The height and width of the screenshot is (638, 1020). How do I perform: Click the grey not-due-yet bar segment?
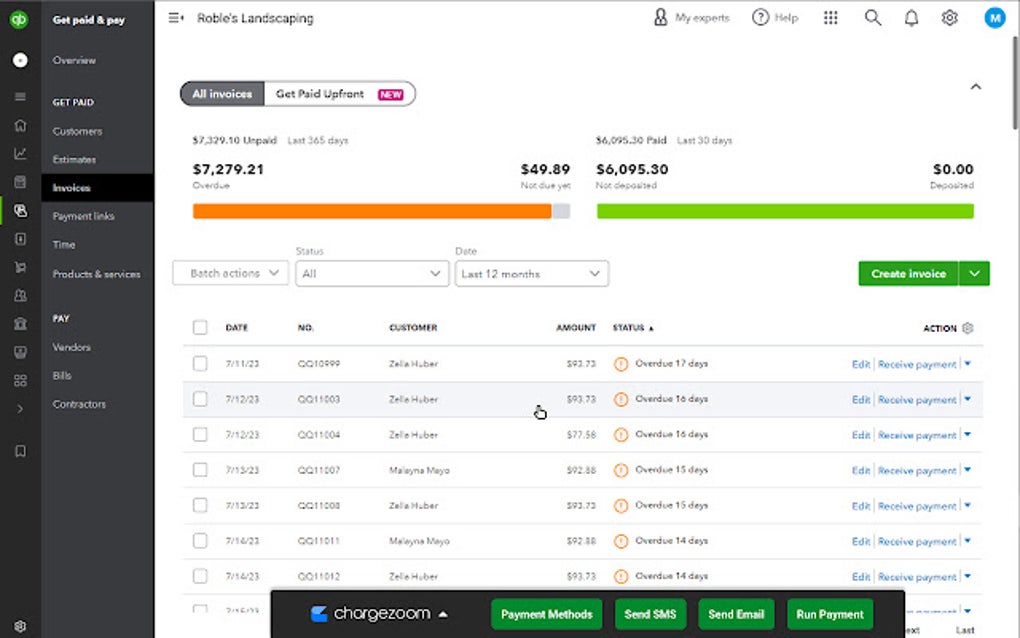561,211
